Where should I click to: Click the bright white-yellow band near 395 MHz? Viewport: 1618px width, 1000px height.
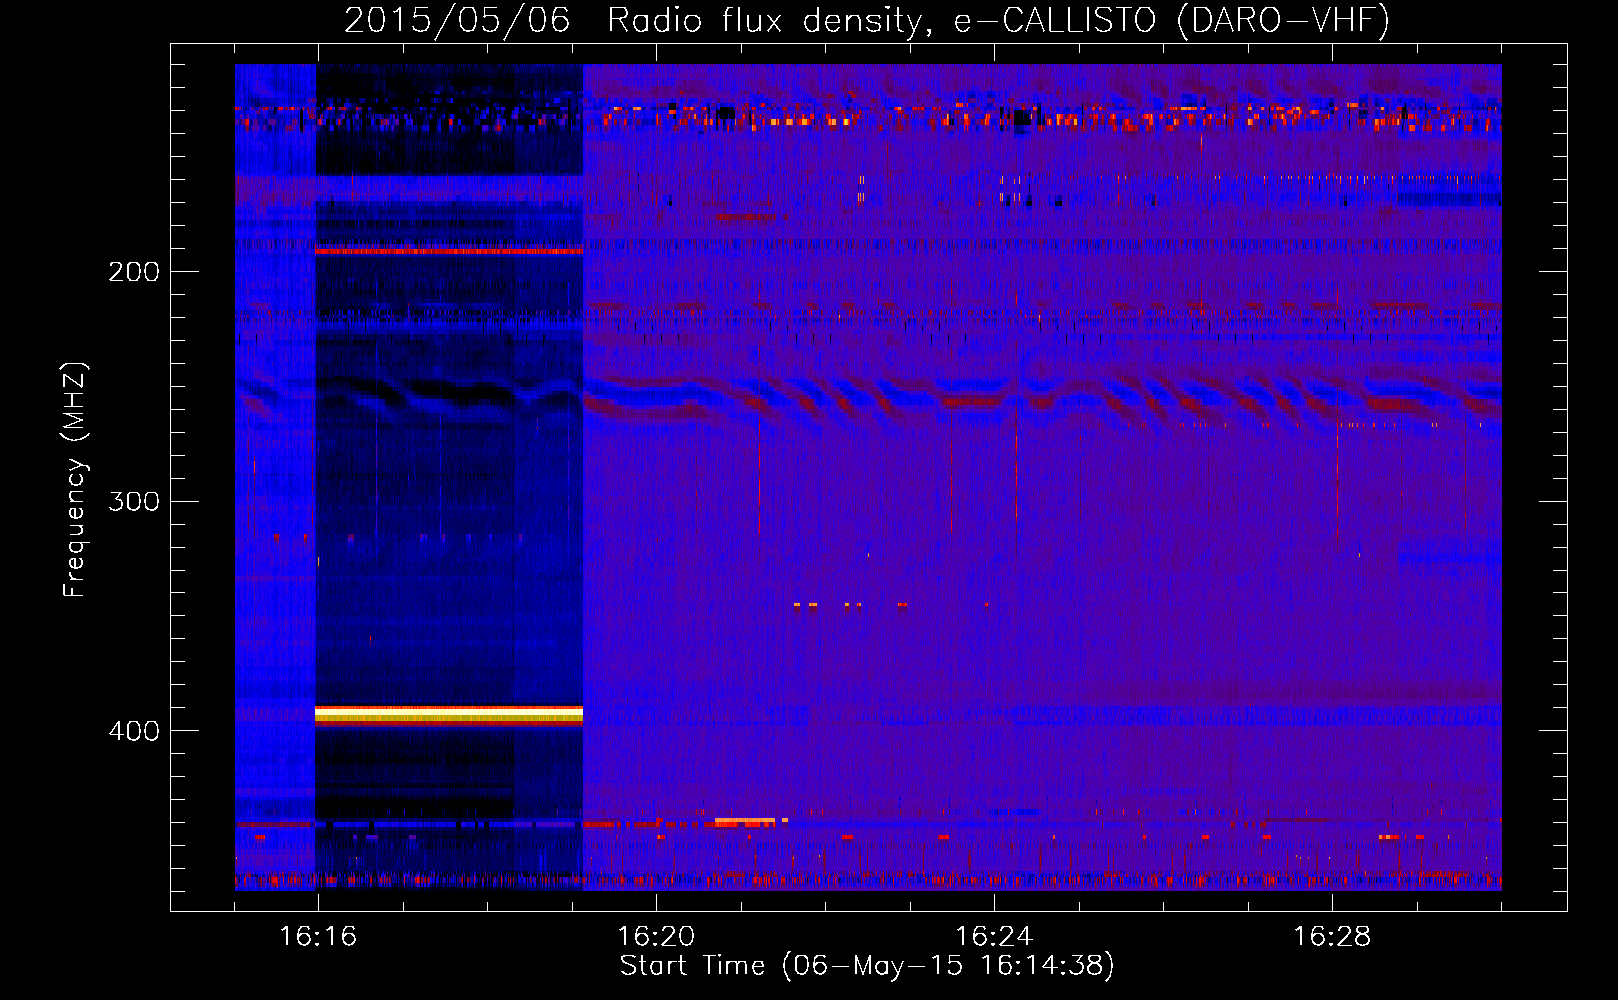click(449, 714)
